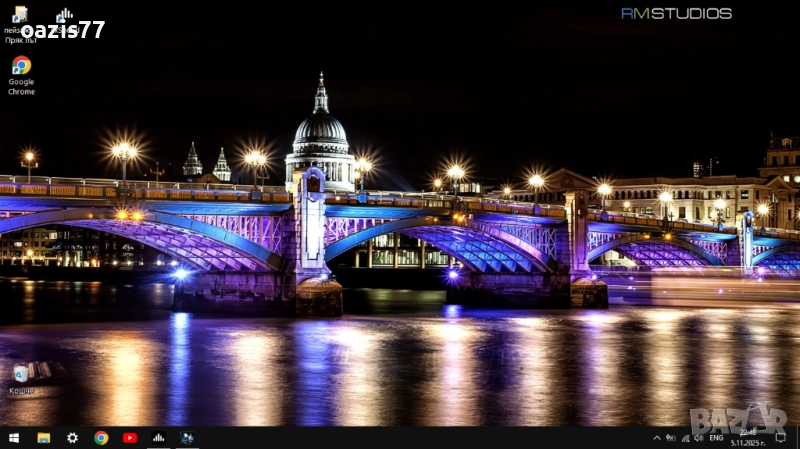Open the clock and date calendar
Screen dimensions: 800x449
pyautogui.click(x=748, y=438)
